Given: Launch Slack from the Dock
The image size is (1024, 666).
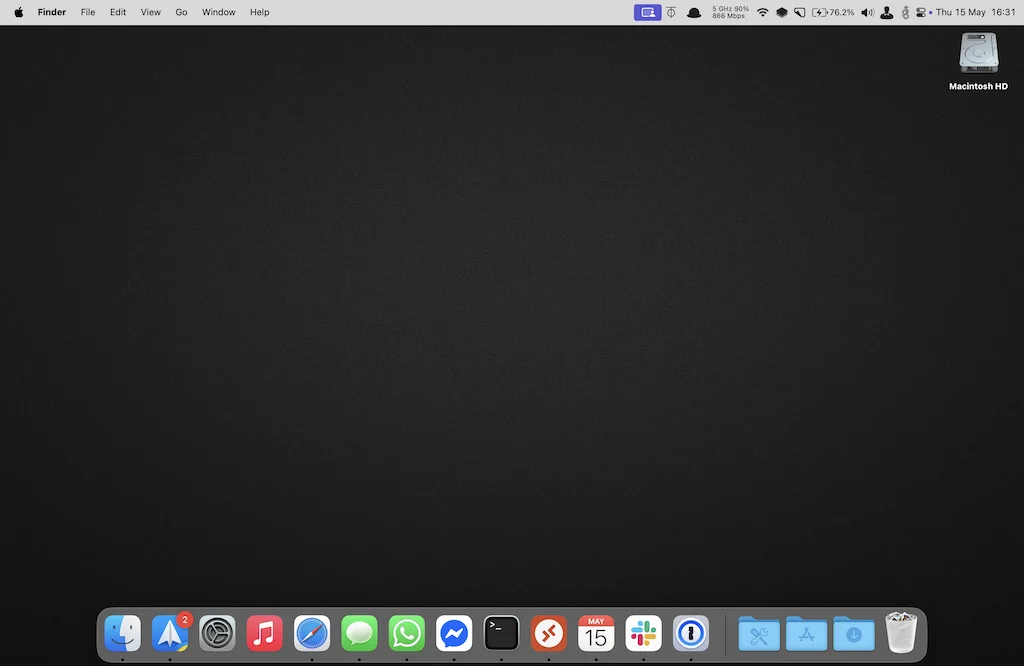Looking at the screenshot, I should click(643, 633).
